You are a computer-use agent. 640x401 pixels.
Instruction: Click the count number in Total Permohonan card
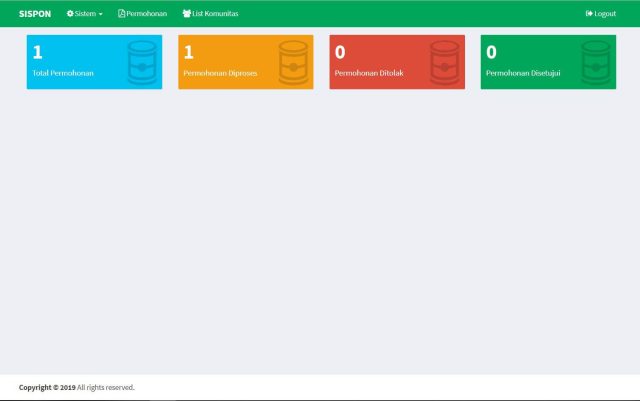coord(38,52)
